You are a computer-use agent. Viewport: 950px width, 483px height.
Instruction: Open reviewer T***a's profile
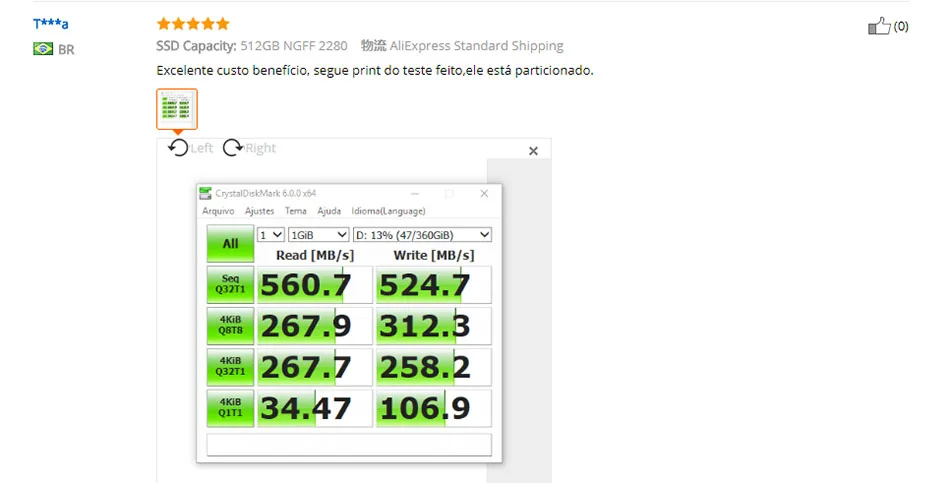pos(51,24)
